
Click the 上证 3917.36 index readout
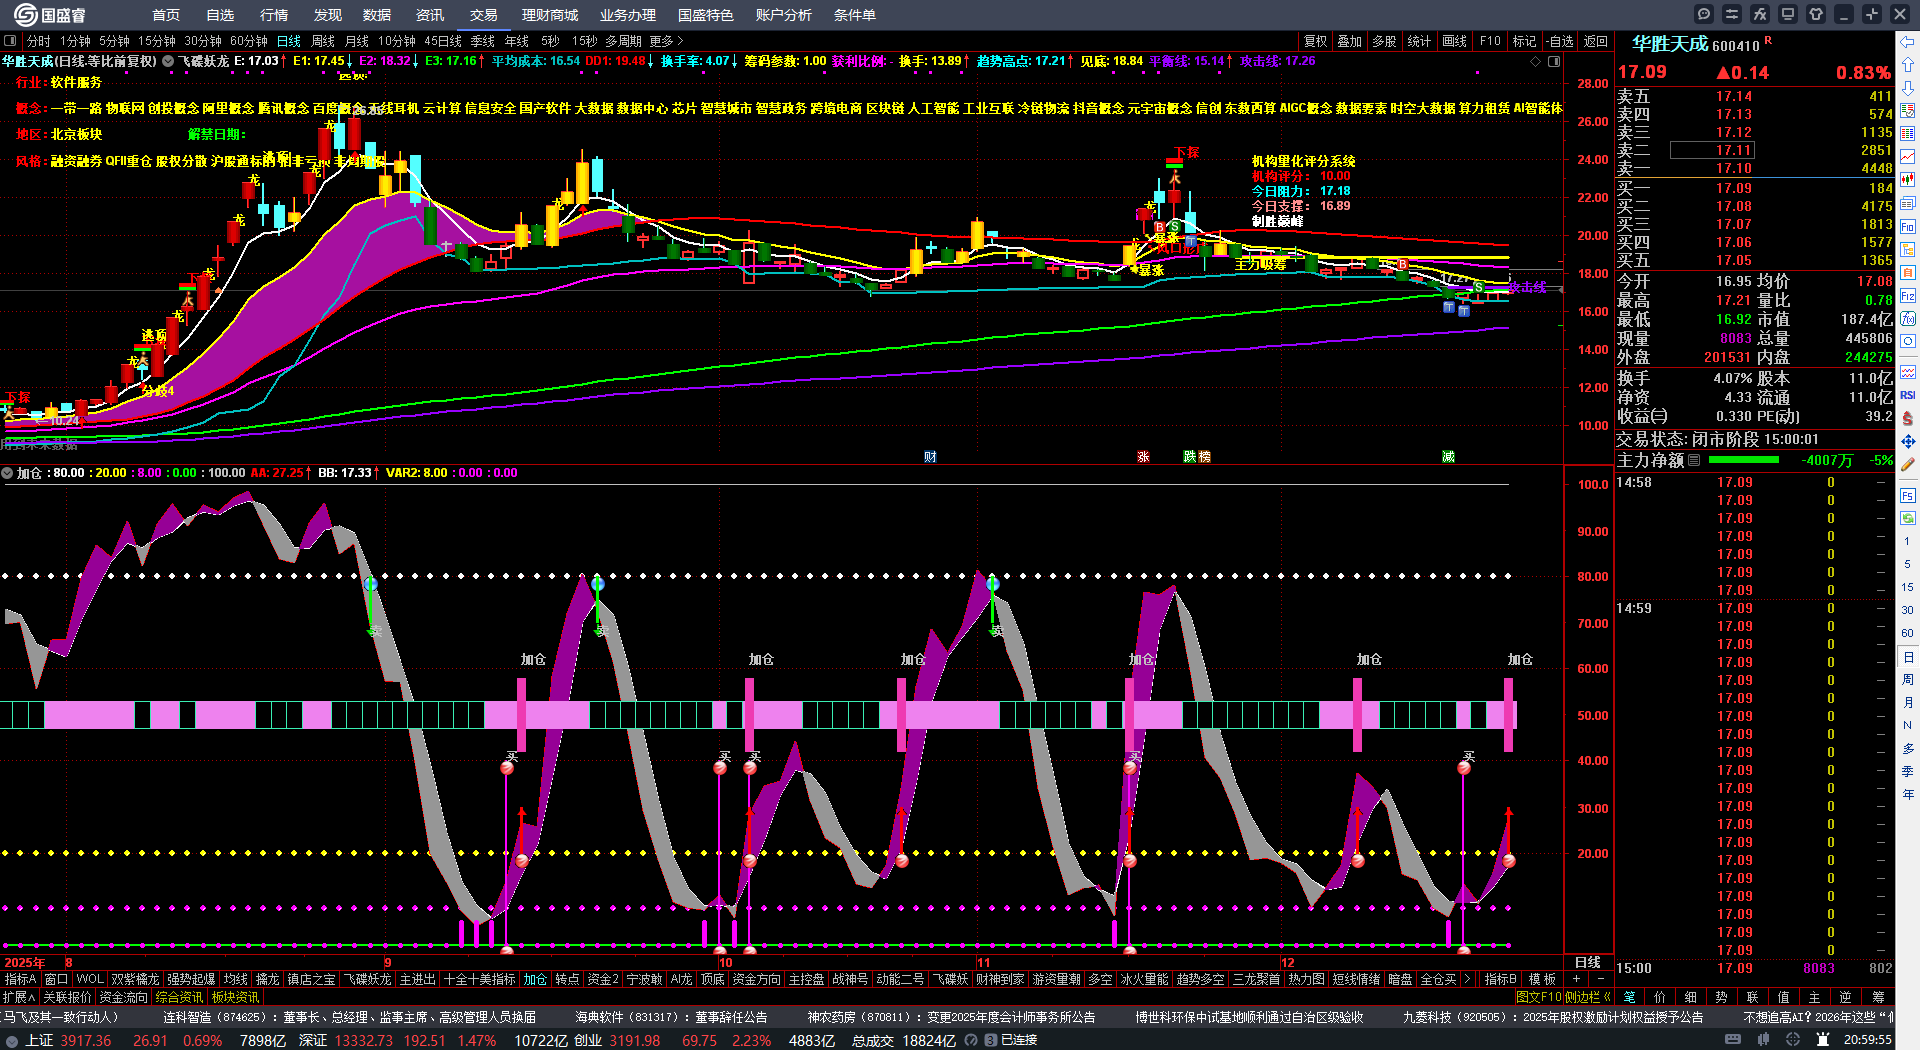[x=68, y=1040]
